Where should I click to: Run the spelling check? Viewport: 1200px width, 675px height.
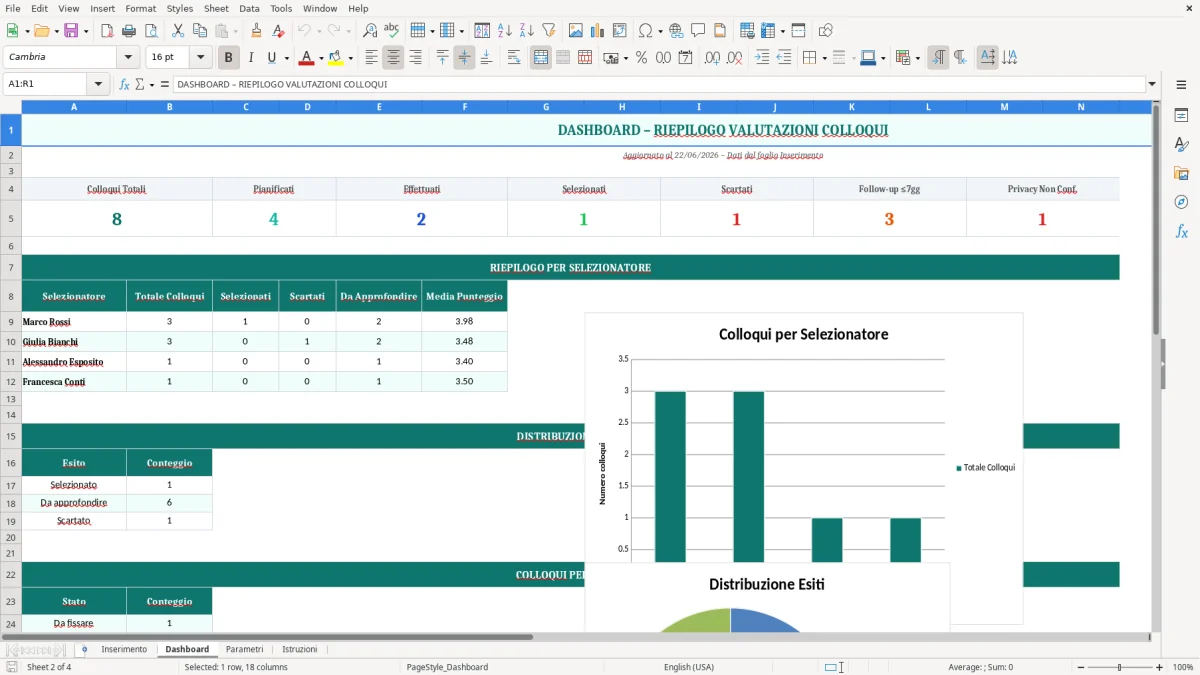[391, 31]
